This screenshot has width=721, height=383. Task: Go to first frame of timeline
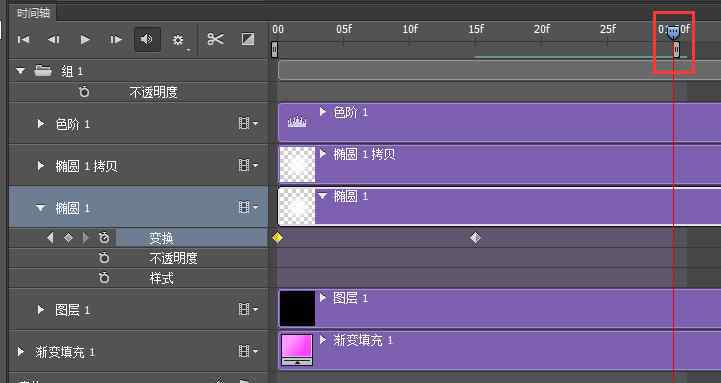[x=23, y=40]
